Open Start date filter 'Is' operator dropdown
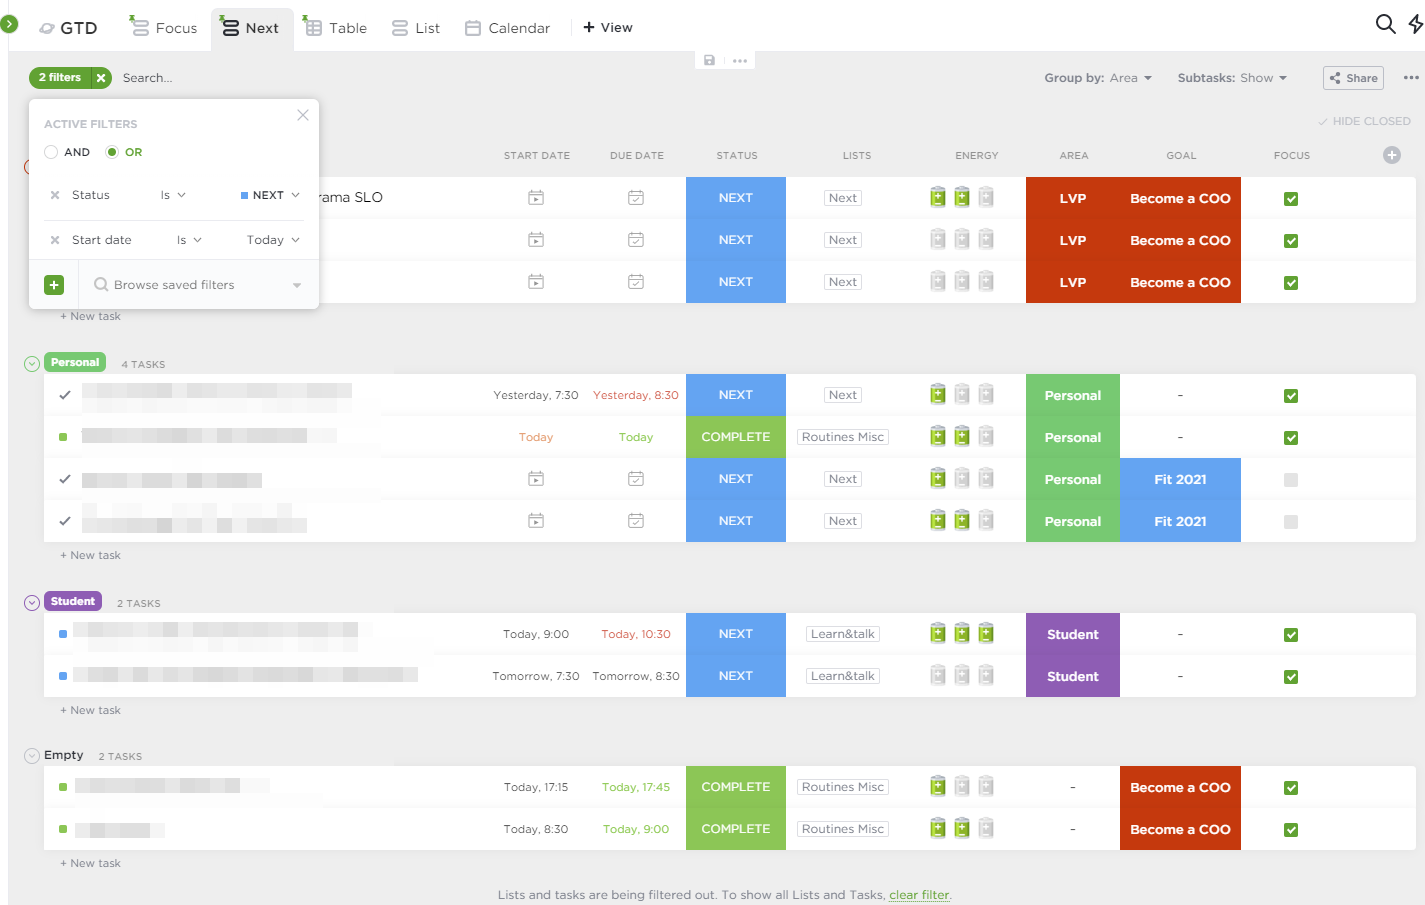 click(x=189, y=240)
